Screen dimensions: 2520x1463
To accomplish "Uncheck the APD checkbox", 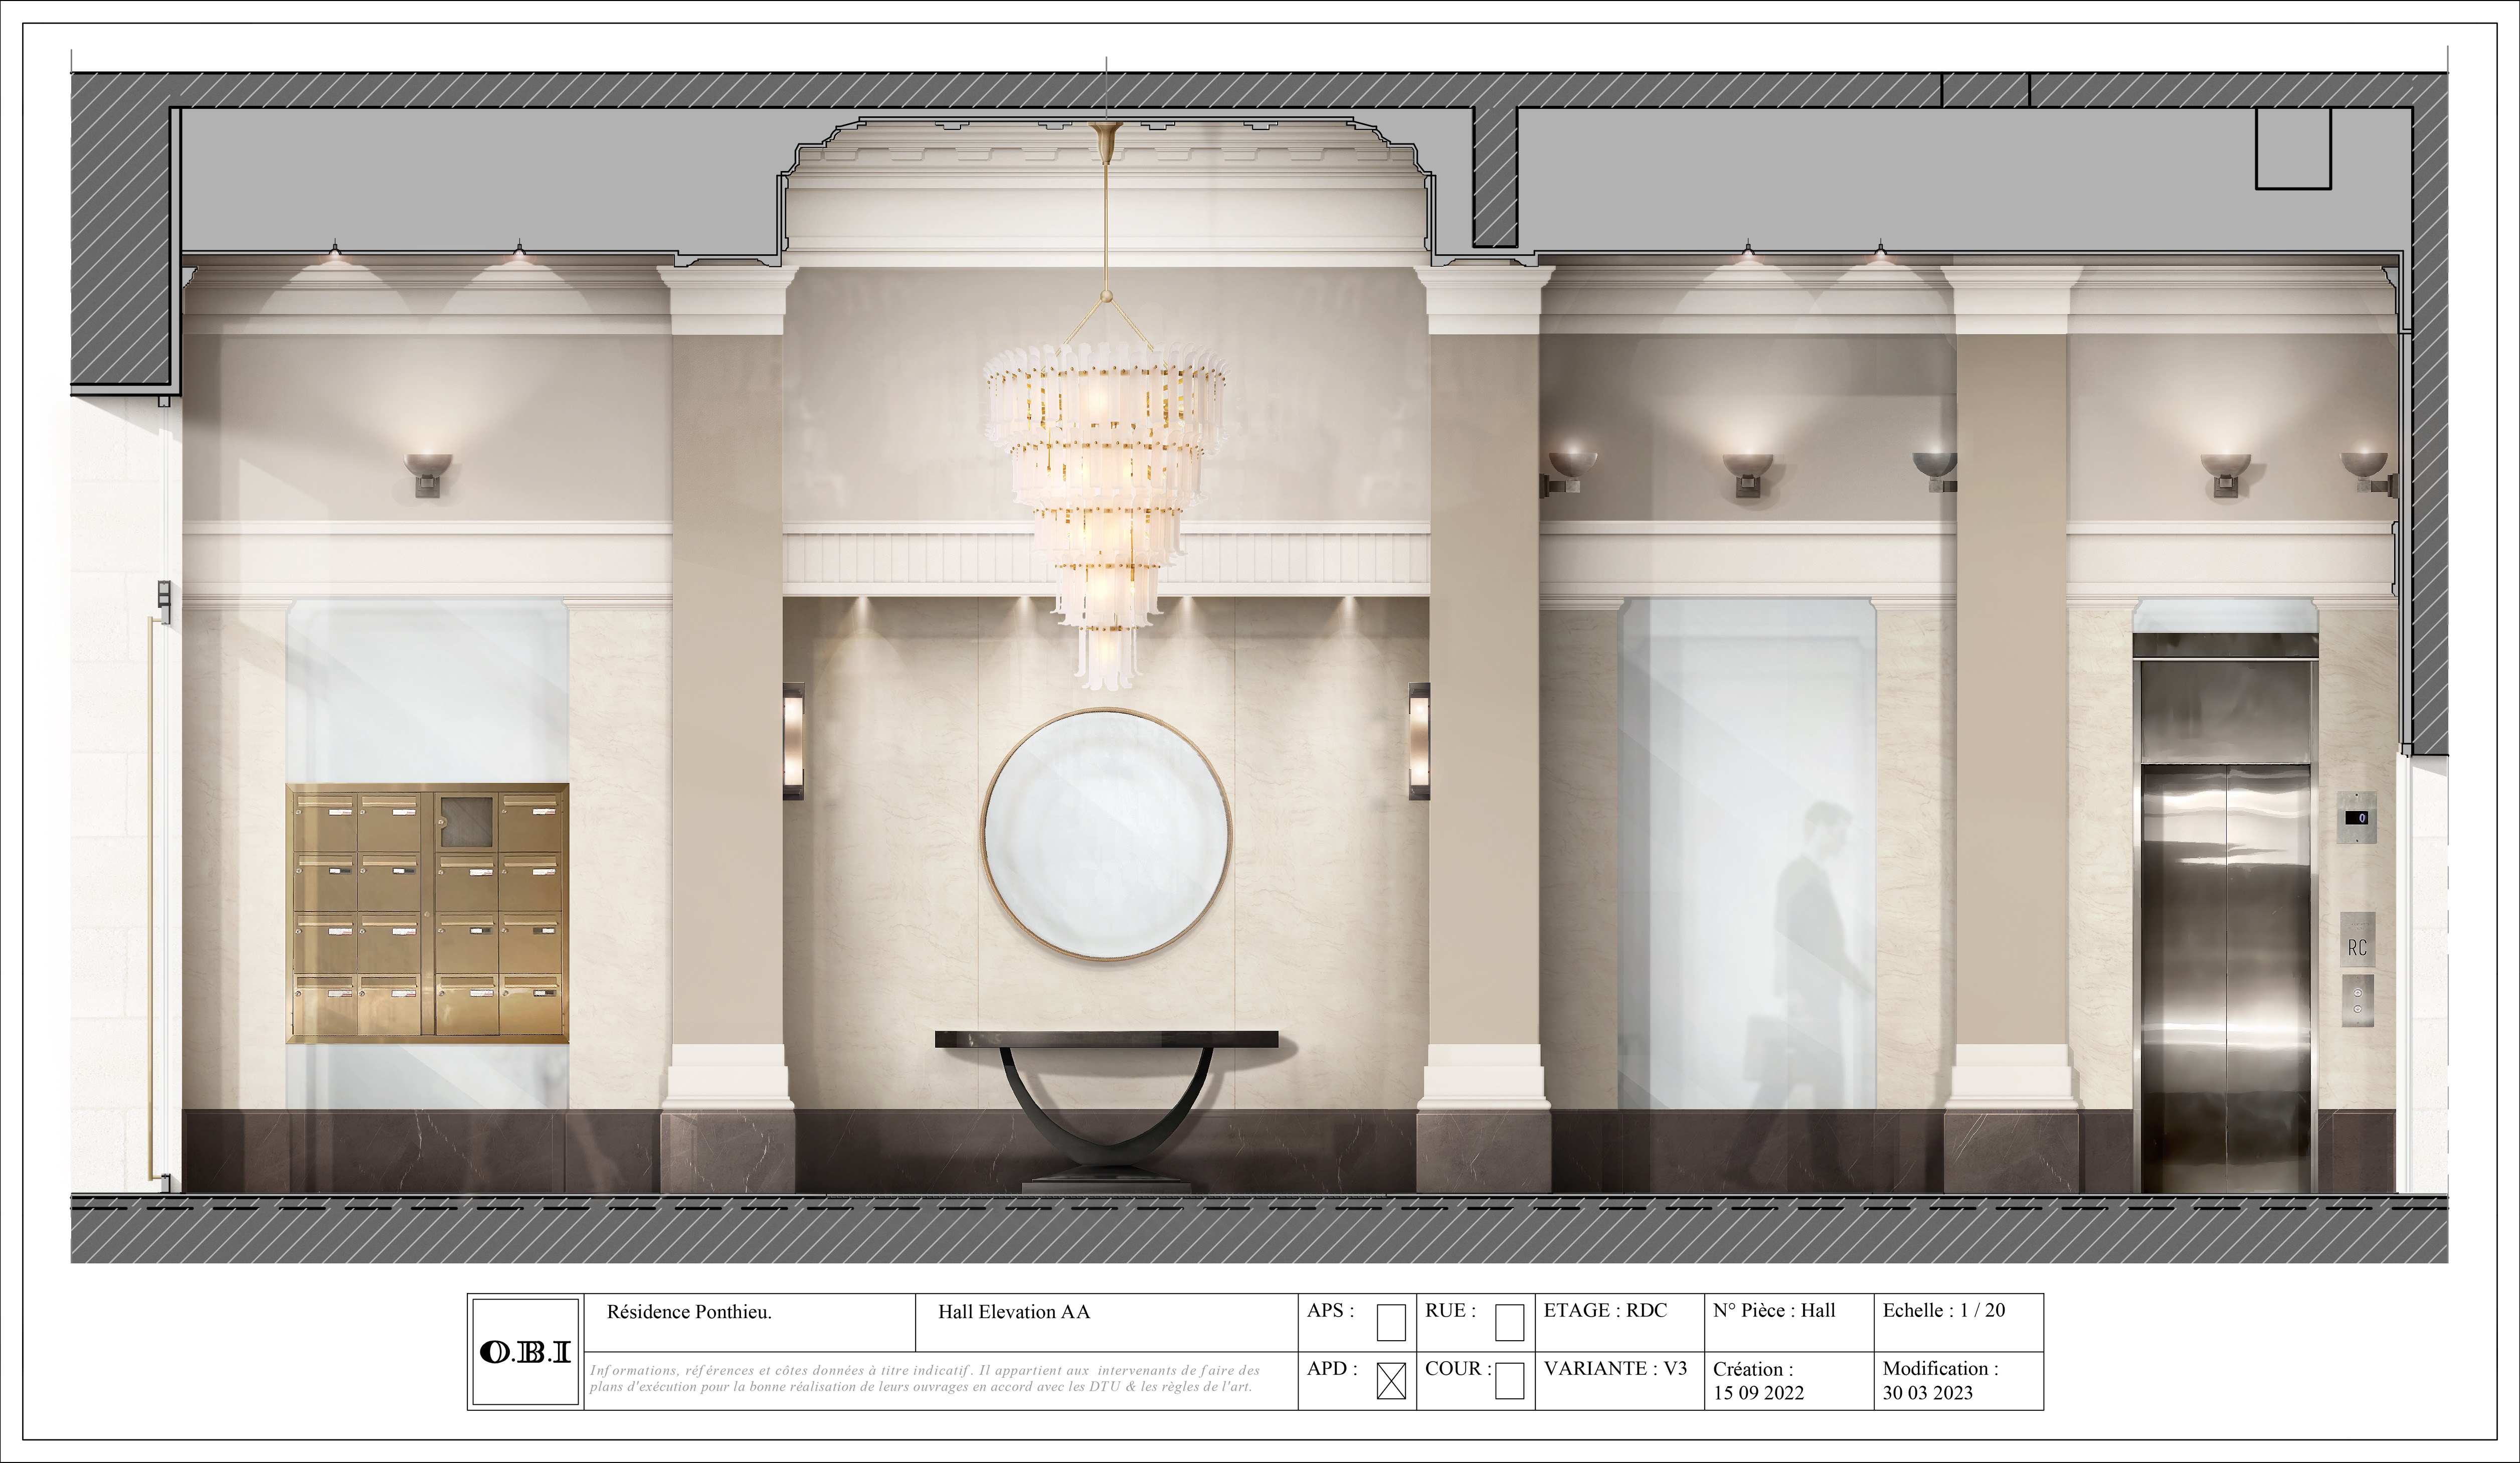I will pyautogui.click(x=1391, y=1381).
